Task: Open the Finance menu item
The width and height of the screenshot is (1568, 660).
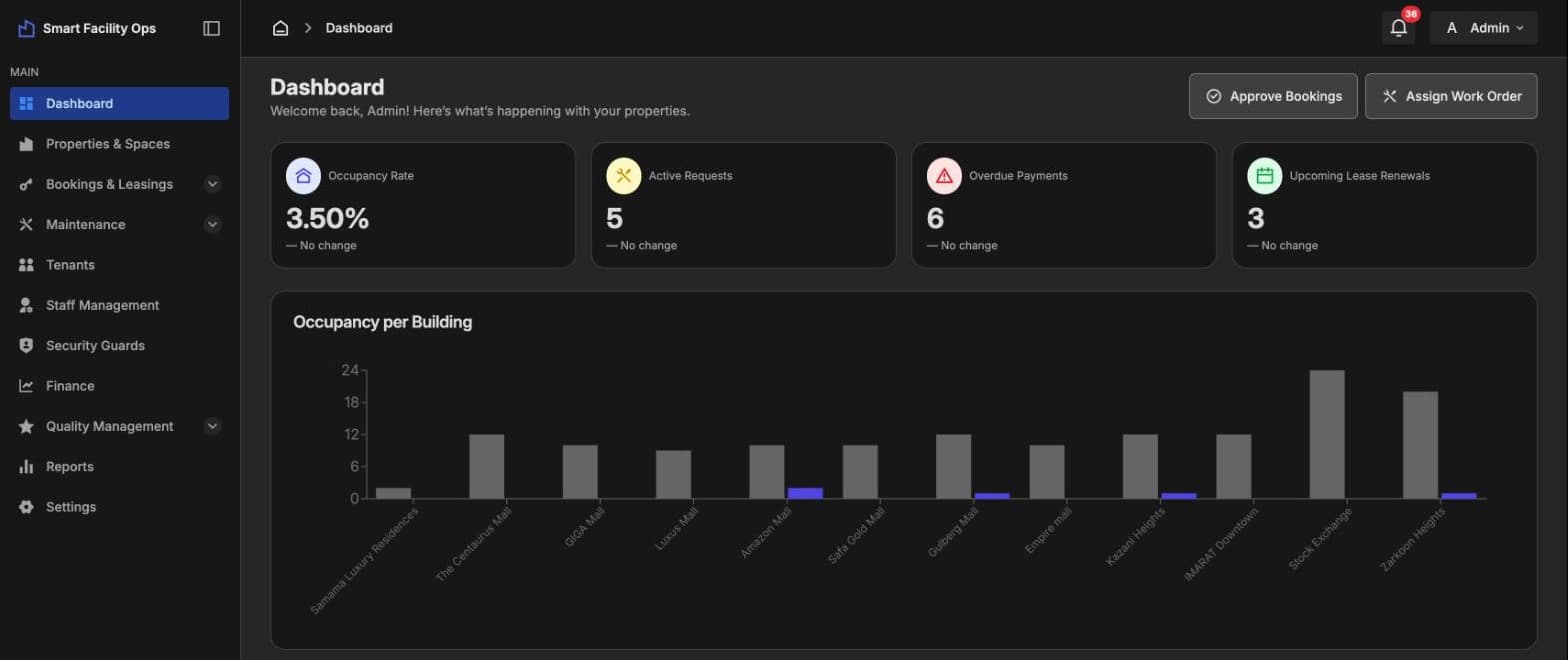Action: (120, 386)
